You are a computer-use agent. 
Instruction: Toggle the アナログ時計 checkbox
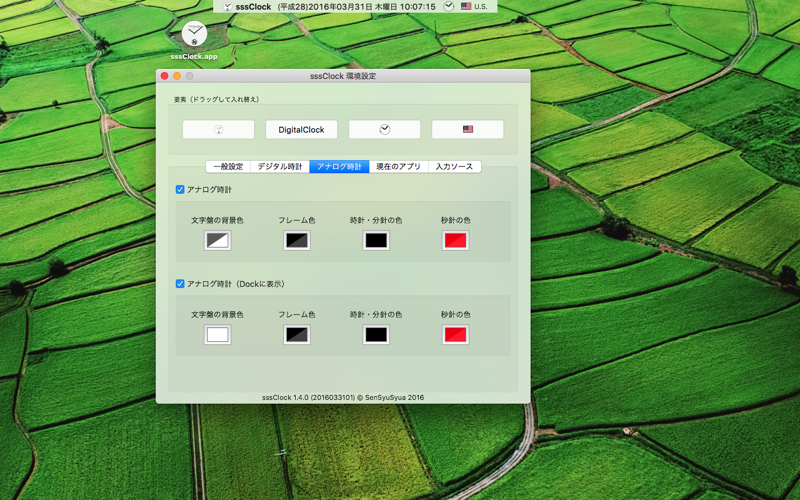[180, 189]
